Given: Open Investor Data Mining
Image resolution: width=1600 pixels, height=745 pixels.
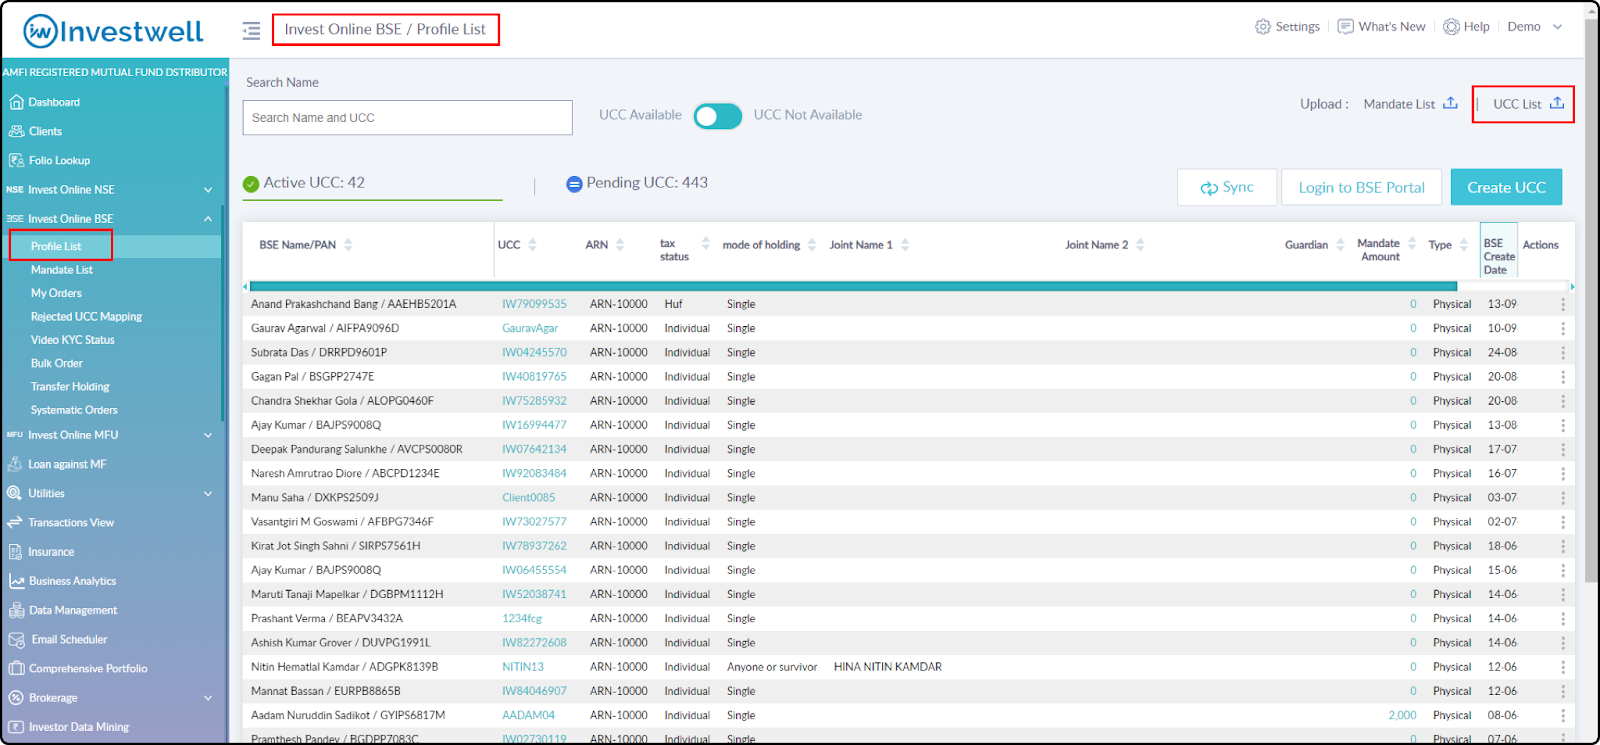Looking at the screenshot, I should pos(78,727).
